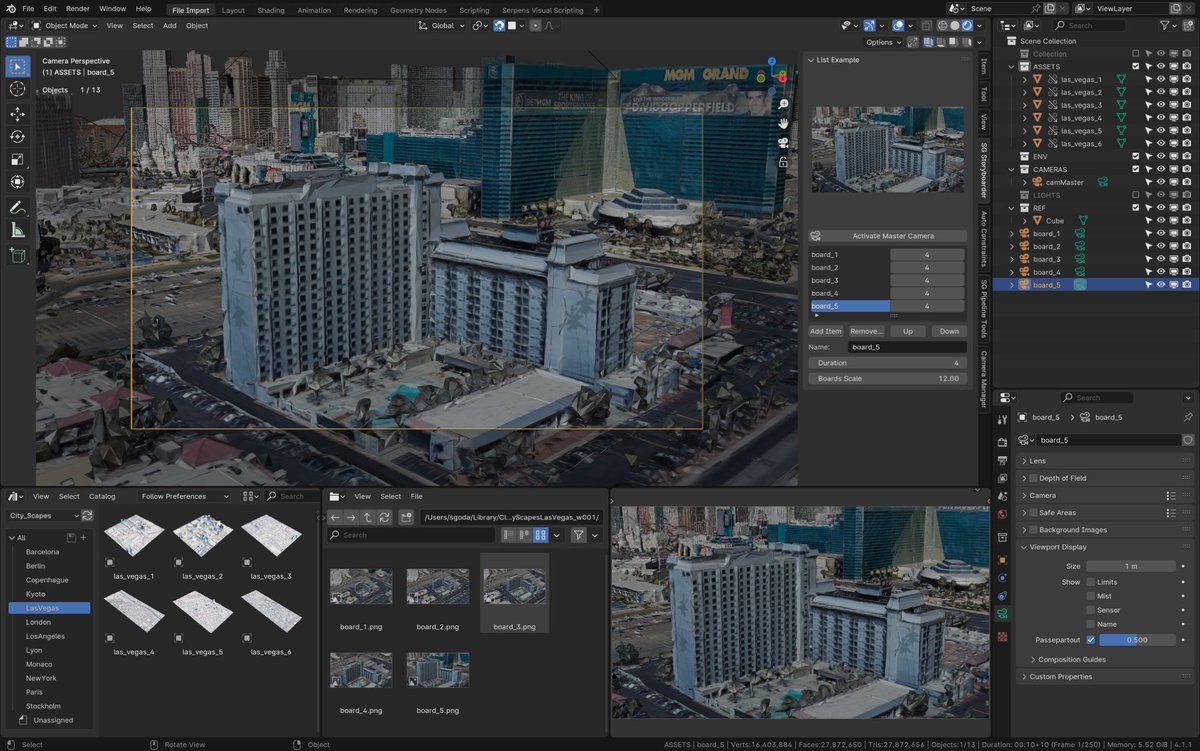This screenshot has height=751, width=1200.
Task: Hide las_vegas_1 in the viewport
Action: (x=1160, y=78)
